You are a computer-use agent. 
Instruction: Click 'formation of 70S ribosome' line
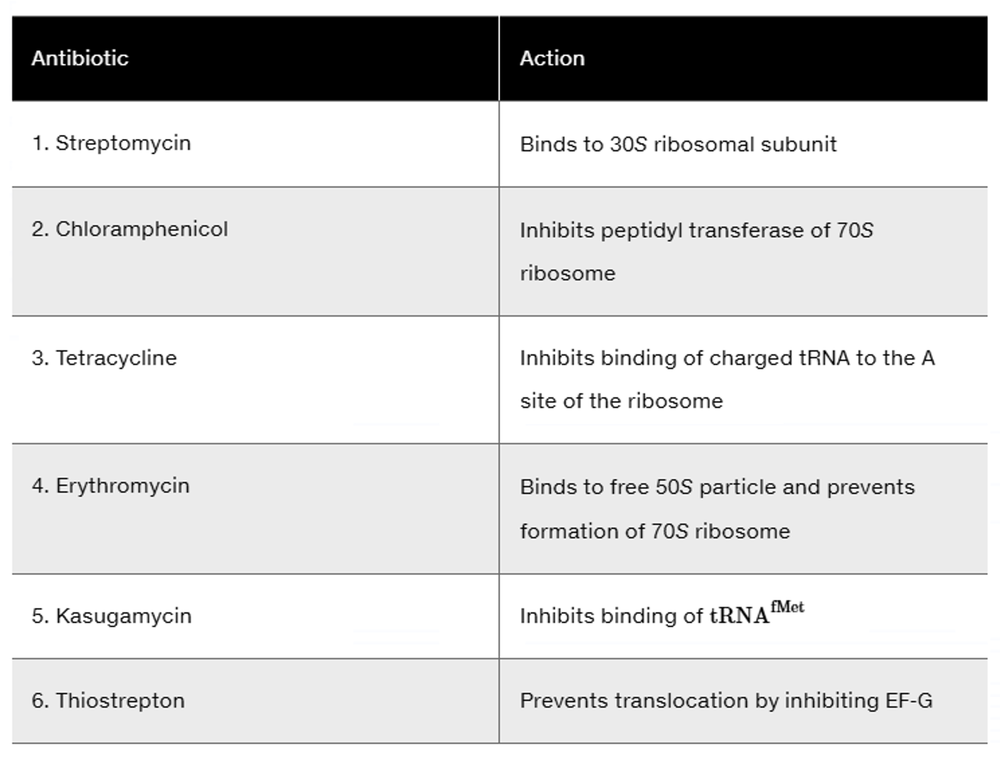pyautogui.click(x=654, y=531)
